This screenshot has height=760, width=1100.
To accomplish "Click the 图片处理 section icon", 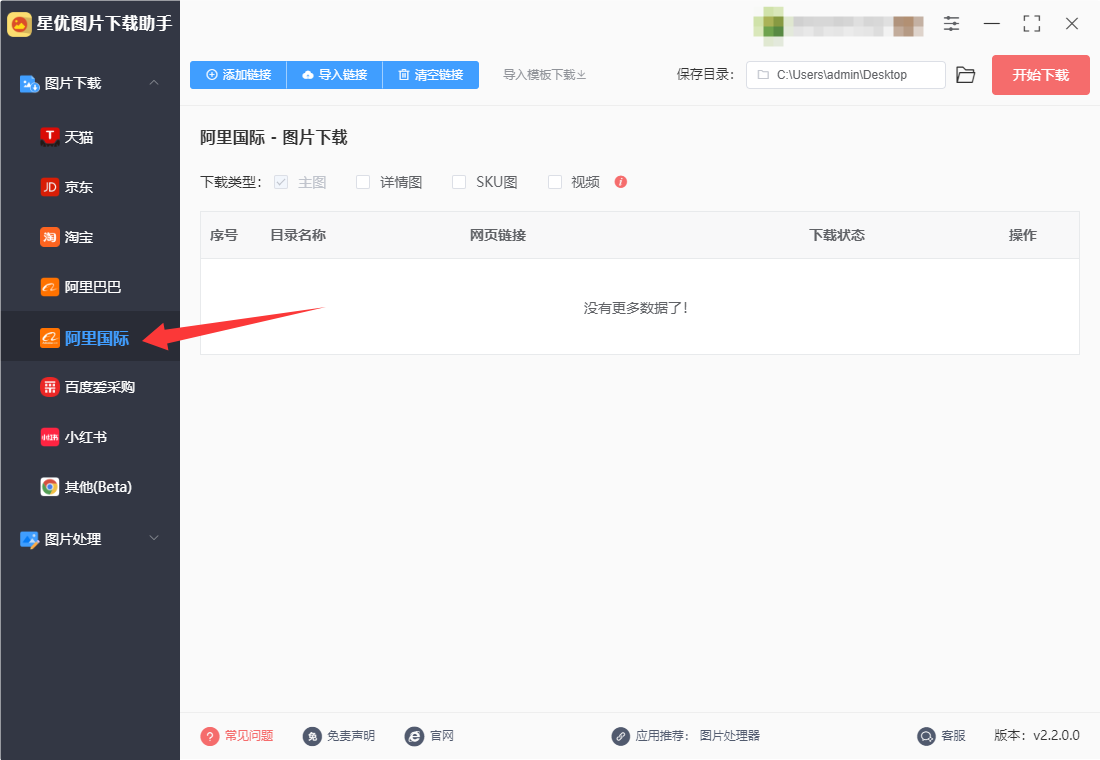I will pos(29,540).
